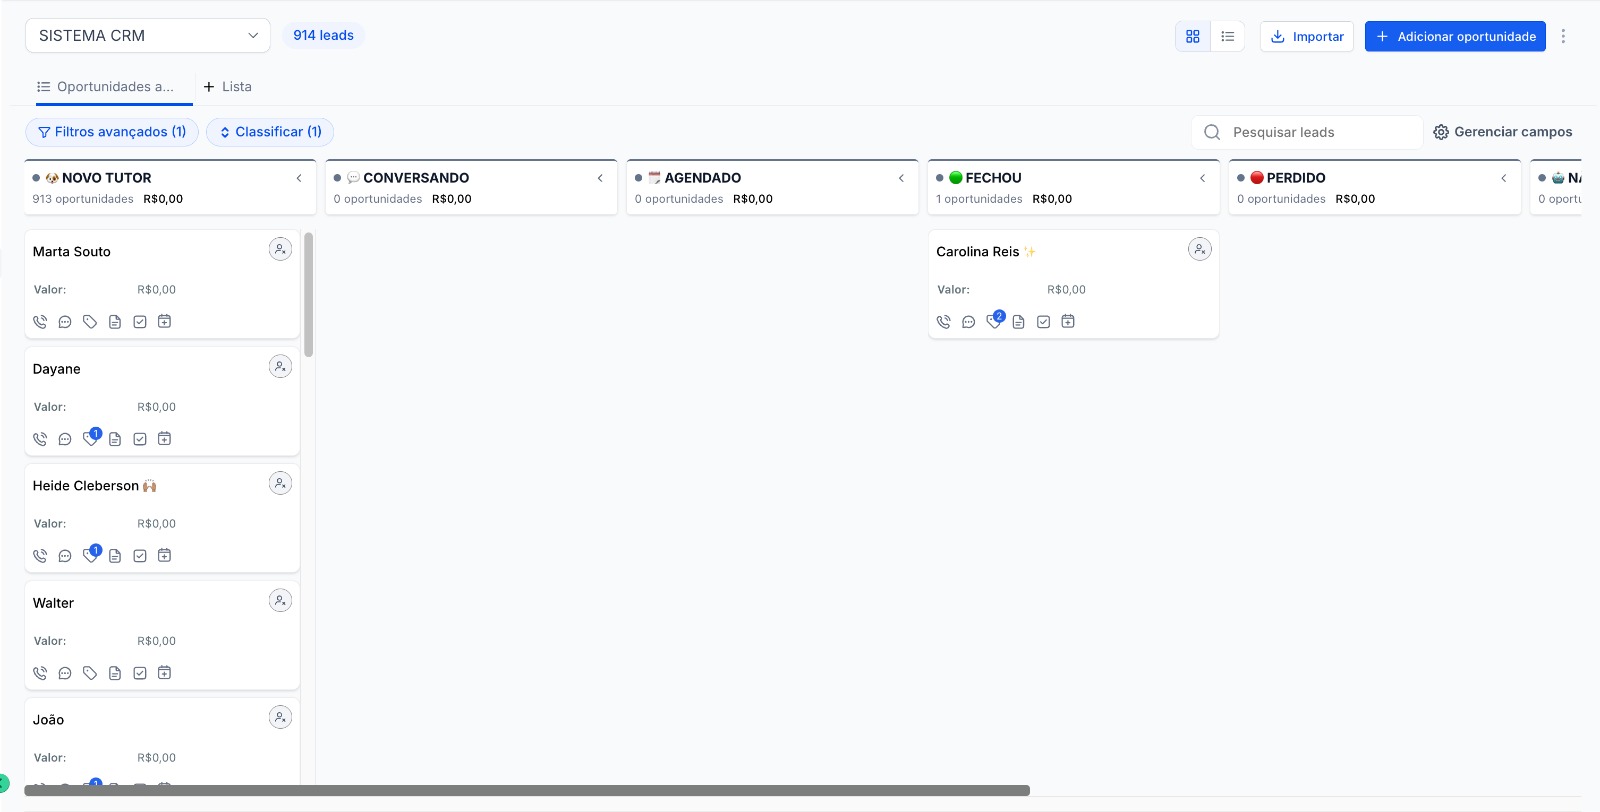Open tag icon with badge on Dayane card
Viewport: 1600px width, 812px height.
click(x=92, y=437)
